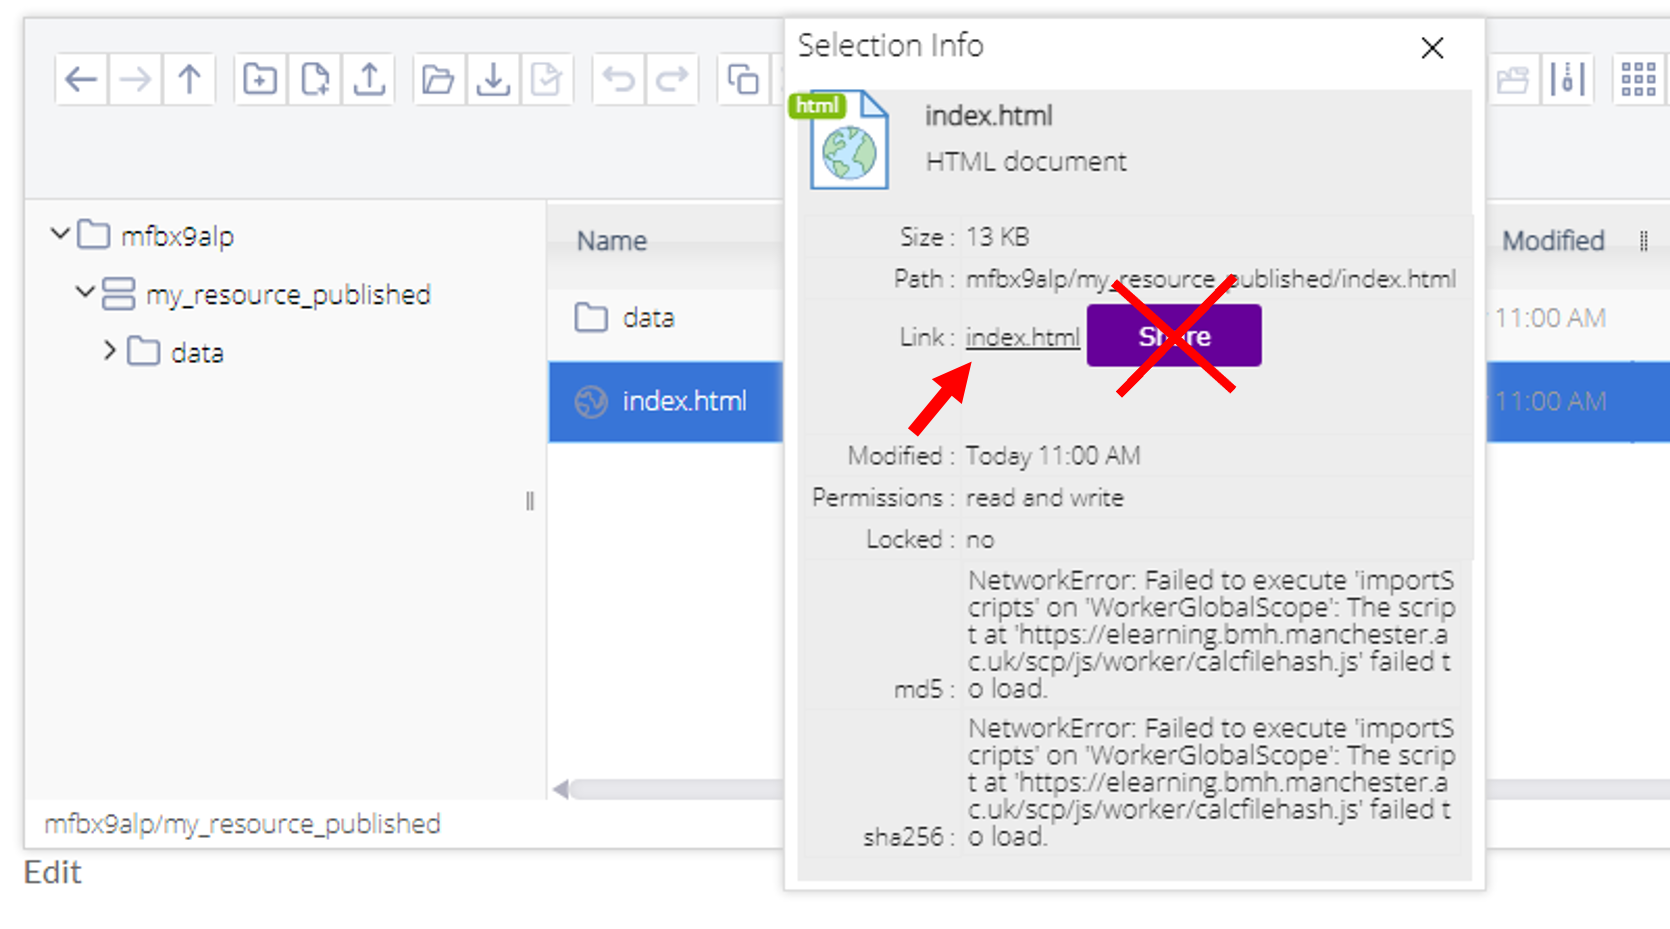Image resolution: width=1670 pixels, height=929 pixels.
Task: Create a new folder from toolbar
Action: [x=260, y=79]
